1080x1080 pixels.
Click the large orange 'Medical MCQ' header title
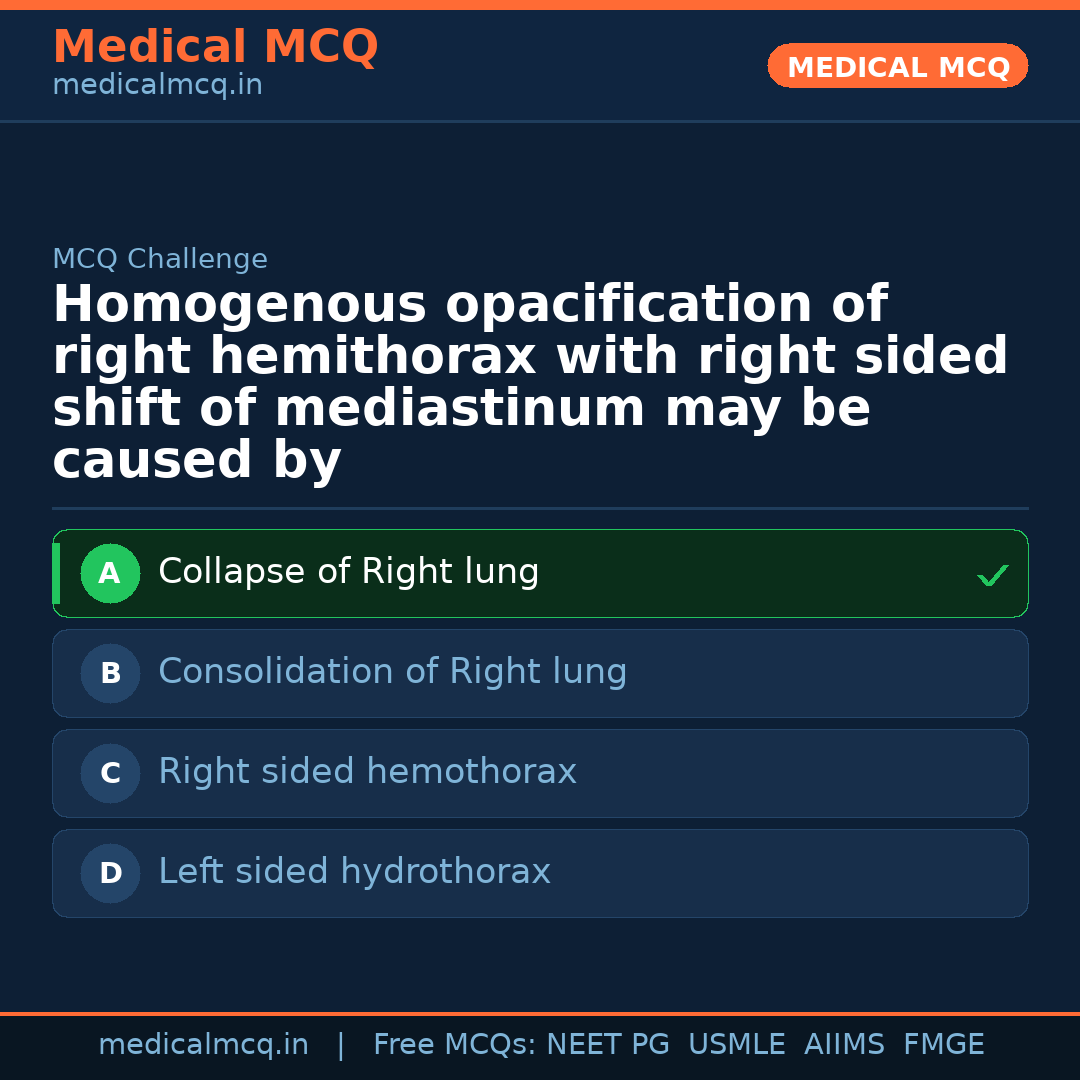click(x=215, y=47)
